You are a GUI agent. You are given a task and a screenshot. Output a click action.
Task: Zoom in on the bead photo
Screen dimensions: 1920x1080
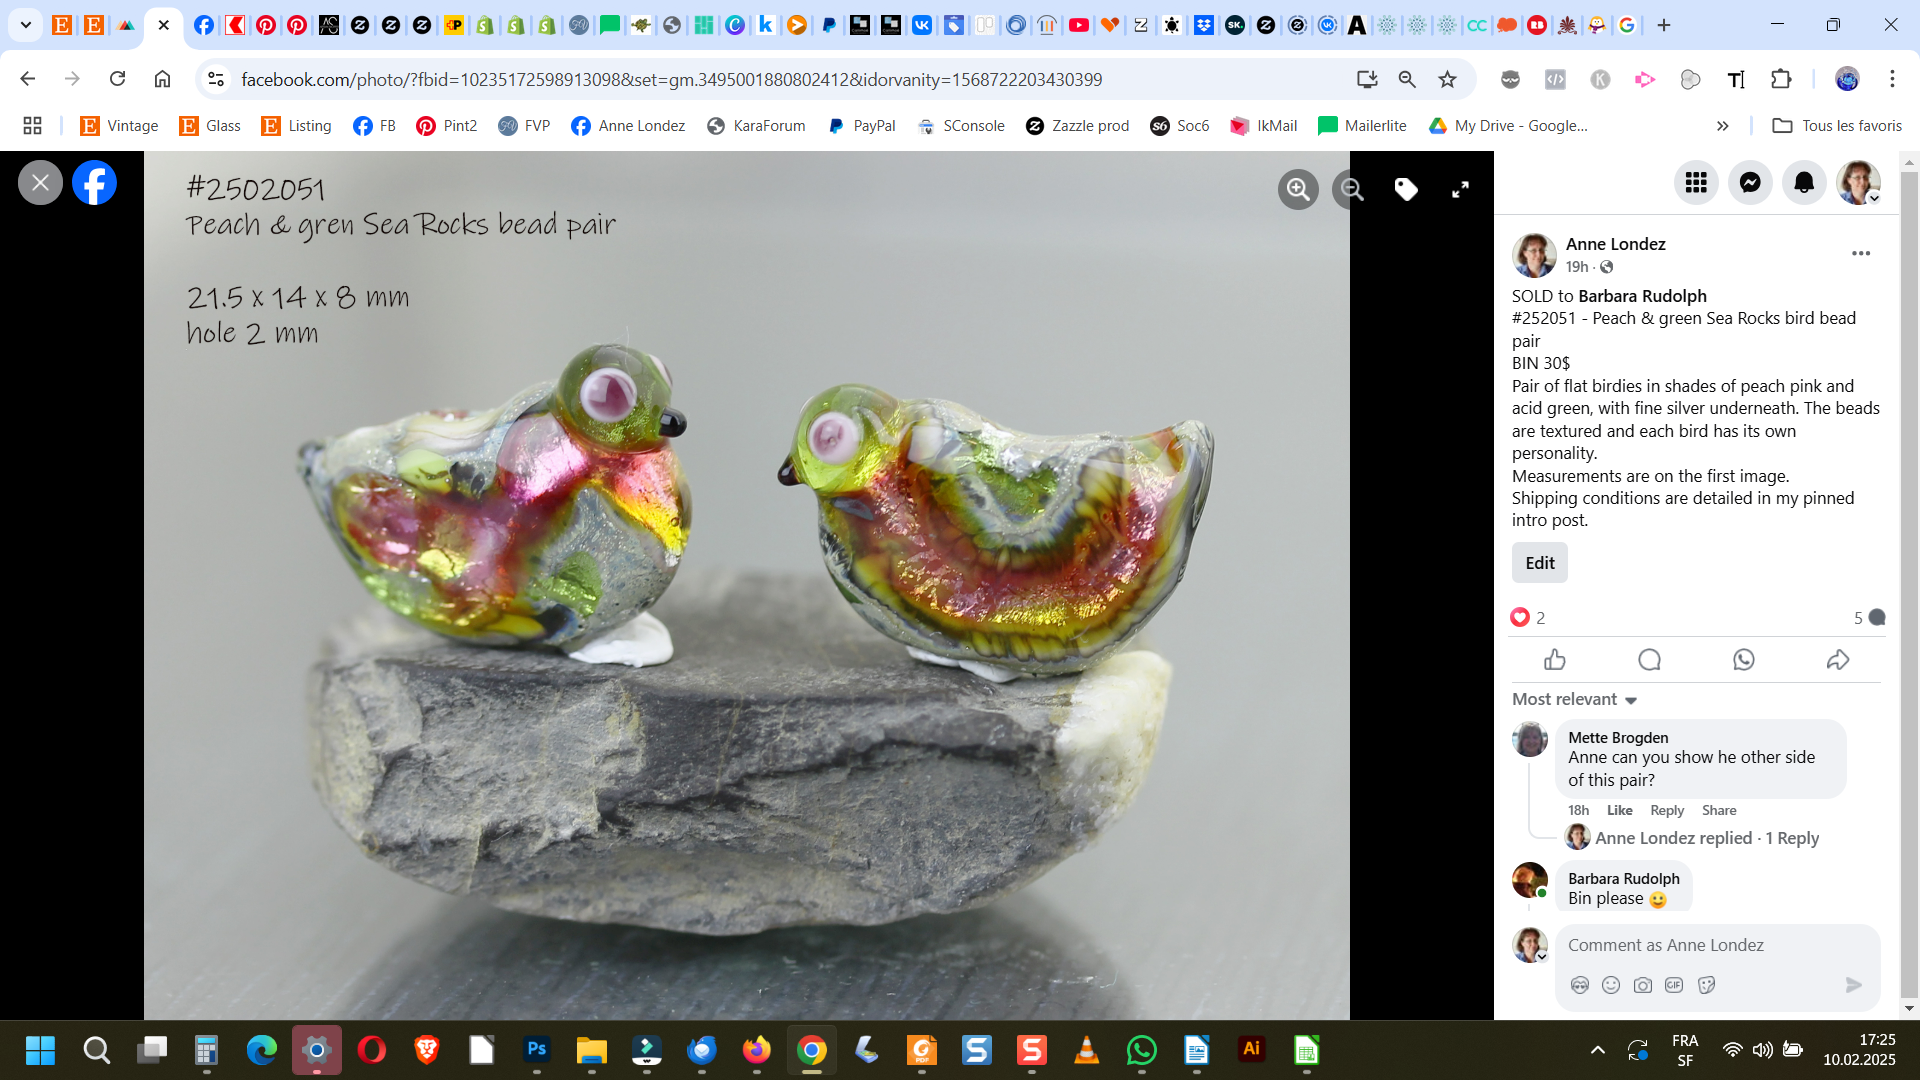pos(1298,189)
